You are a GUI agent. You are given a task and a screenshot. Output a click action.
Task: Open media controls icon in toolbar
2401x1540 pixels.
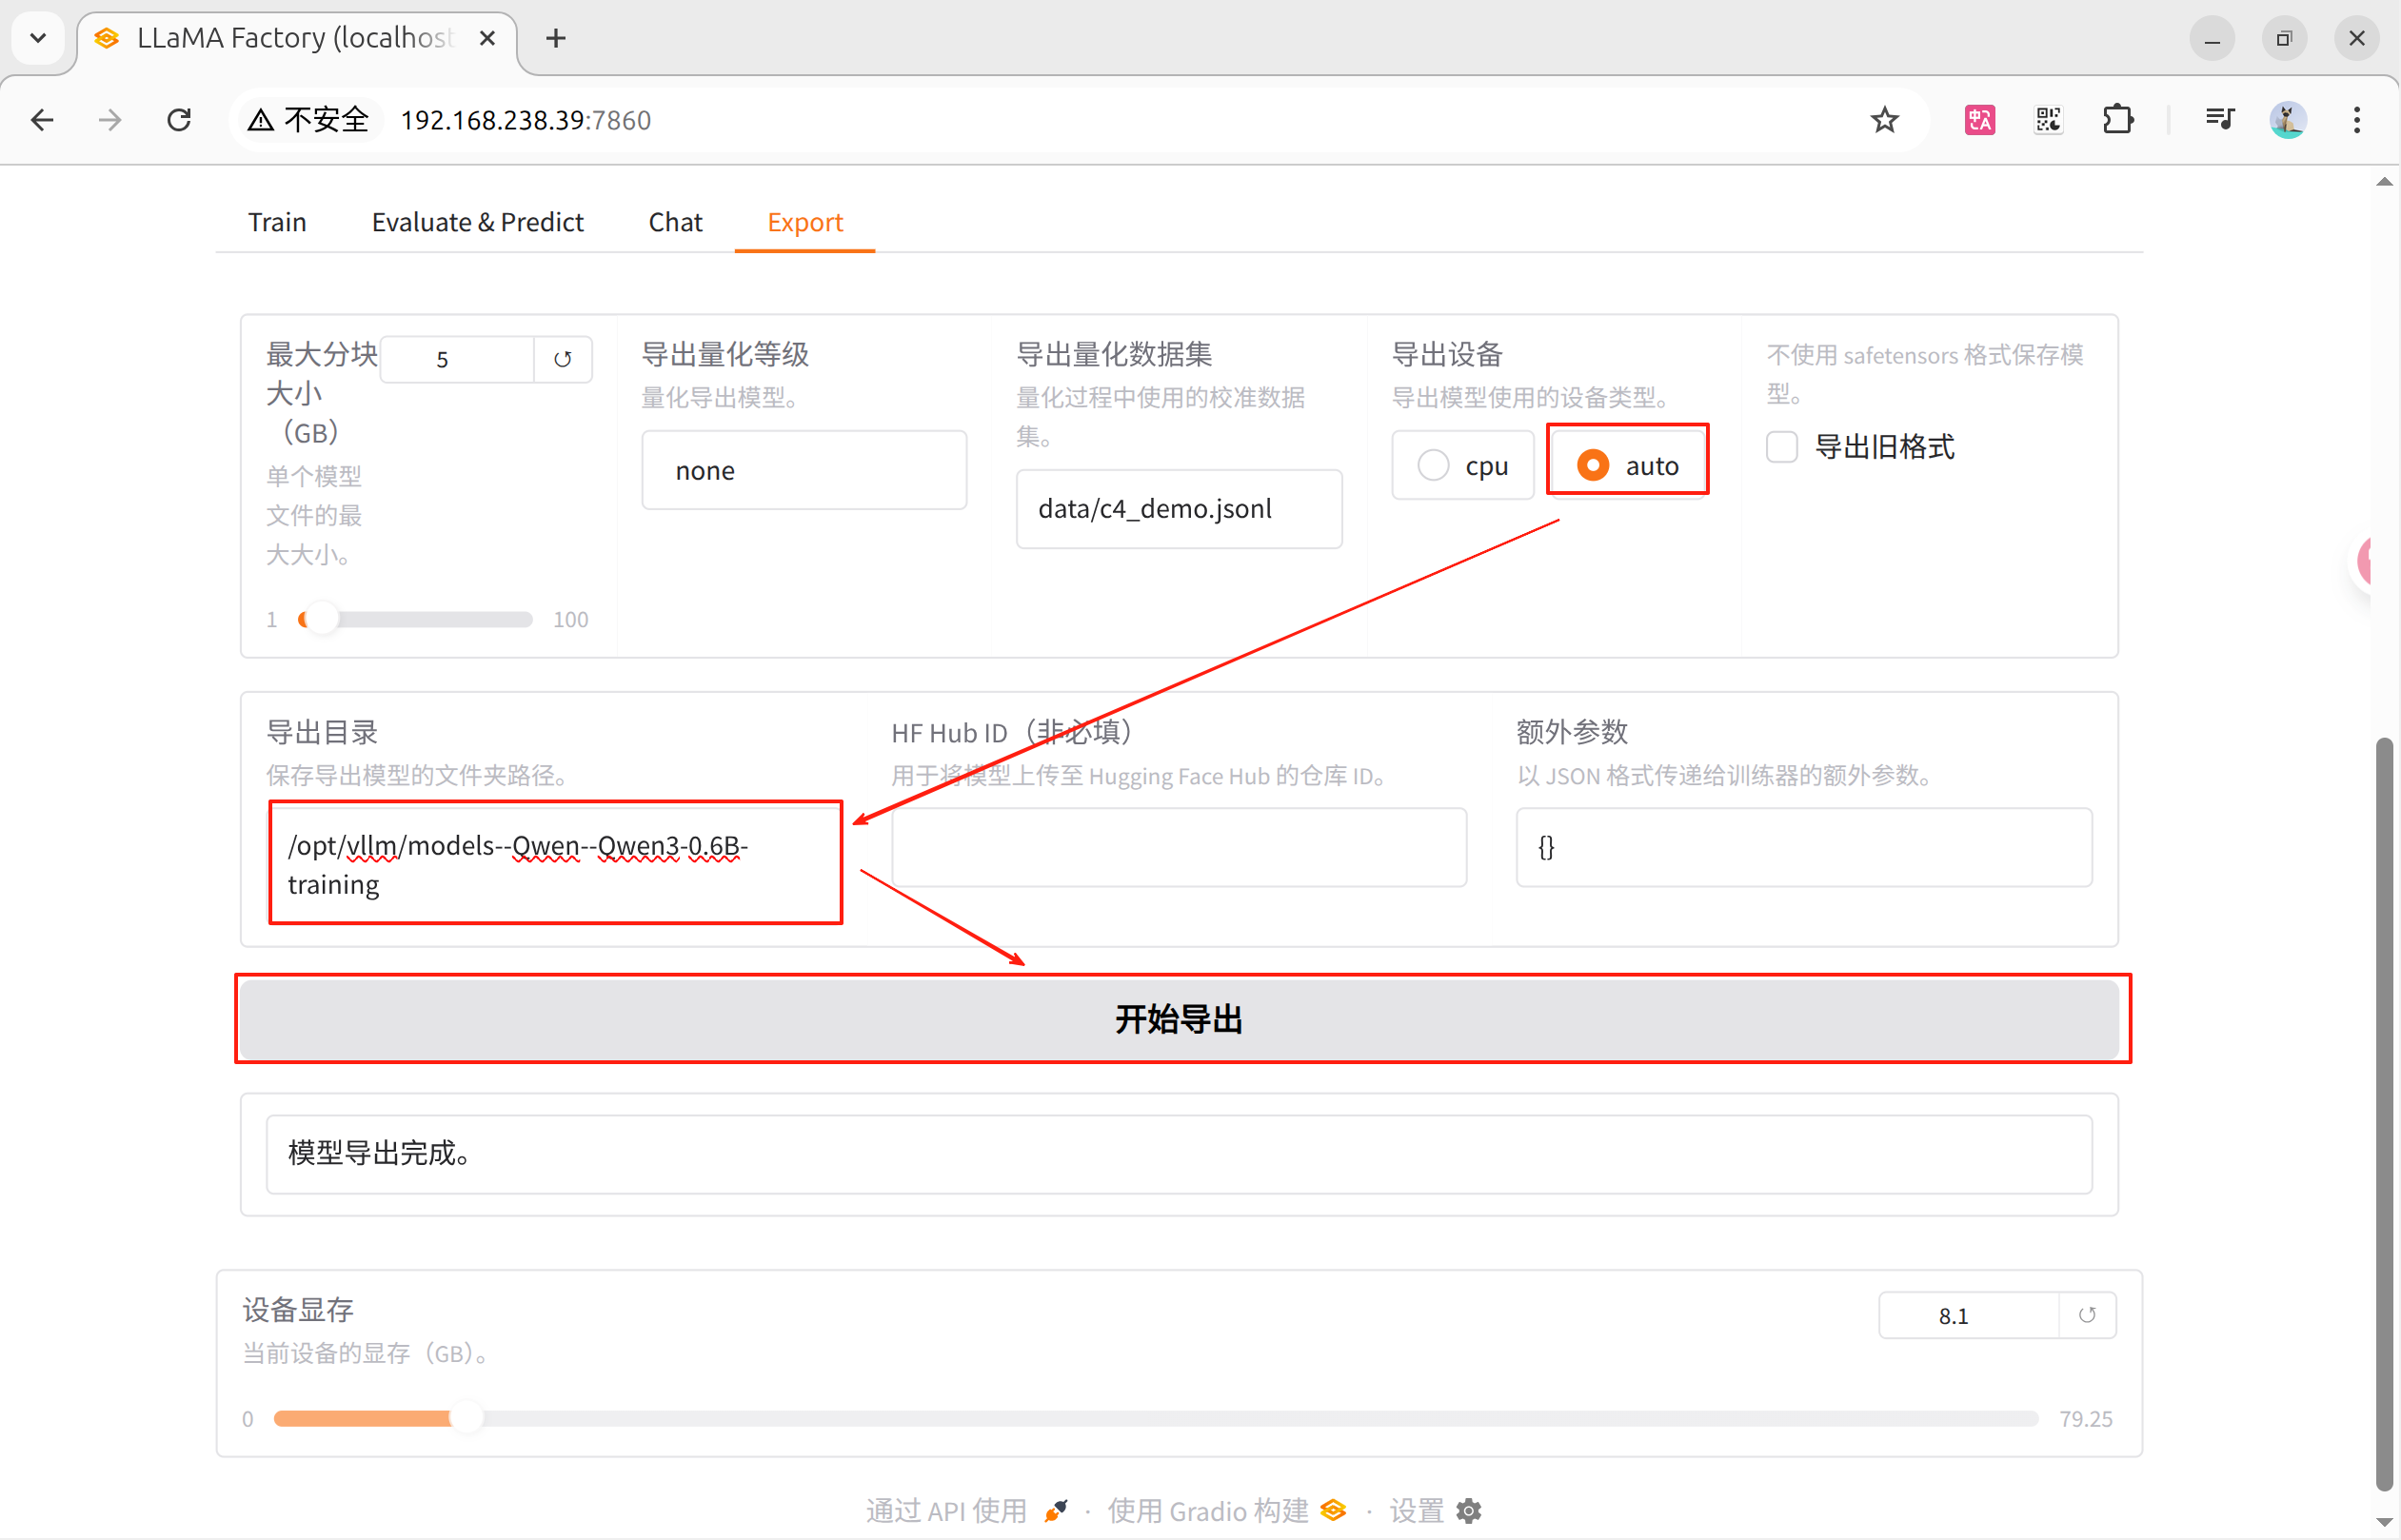[x=2219, y=120]
